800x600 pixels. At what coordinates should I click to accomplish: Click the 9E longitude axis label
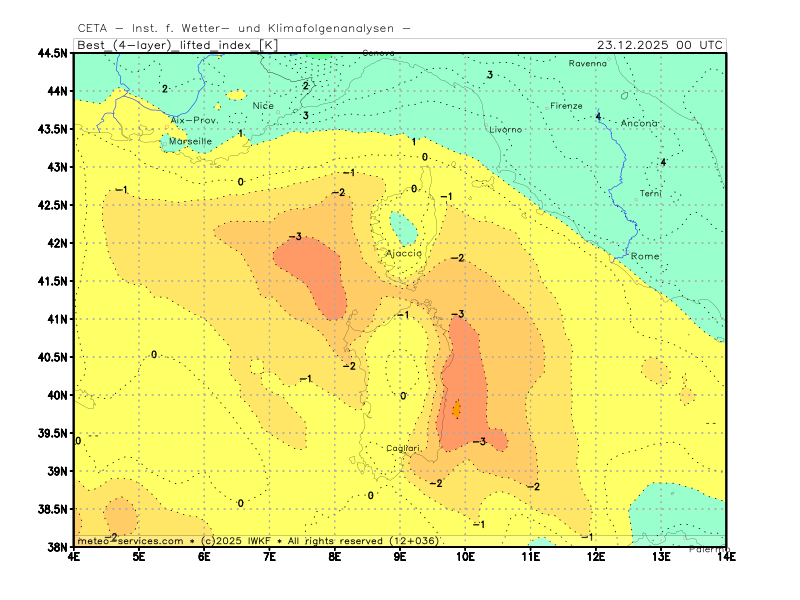(x=400, y=556)
